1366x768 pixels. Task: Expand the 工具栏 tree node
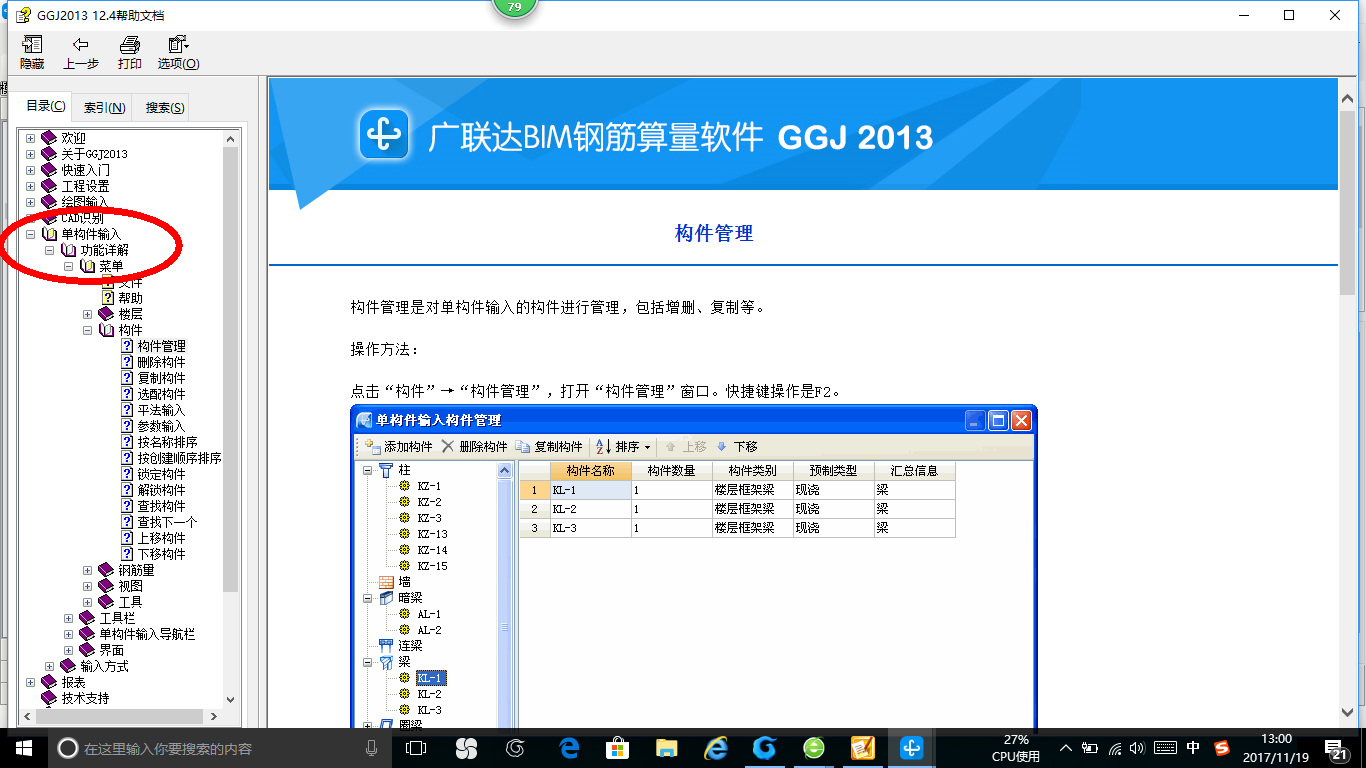pos(68,618)
